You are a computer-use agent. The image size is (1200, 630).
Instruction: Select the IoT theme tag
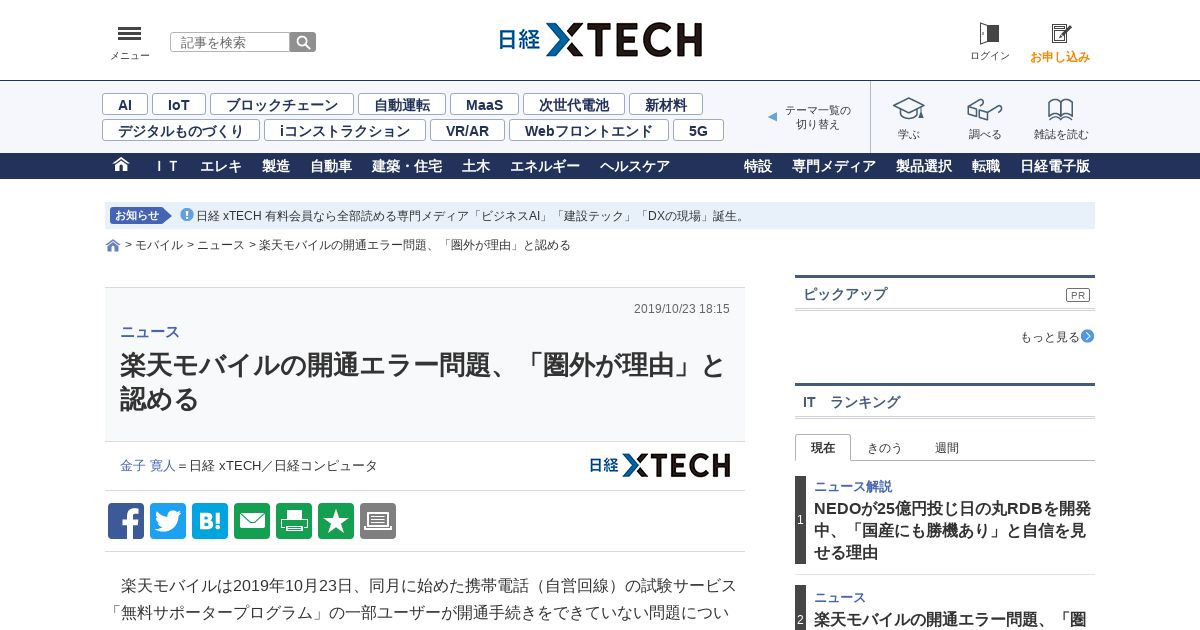pyautogui.click(x=179, y=104)
